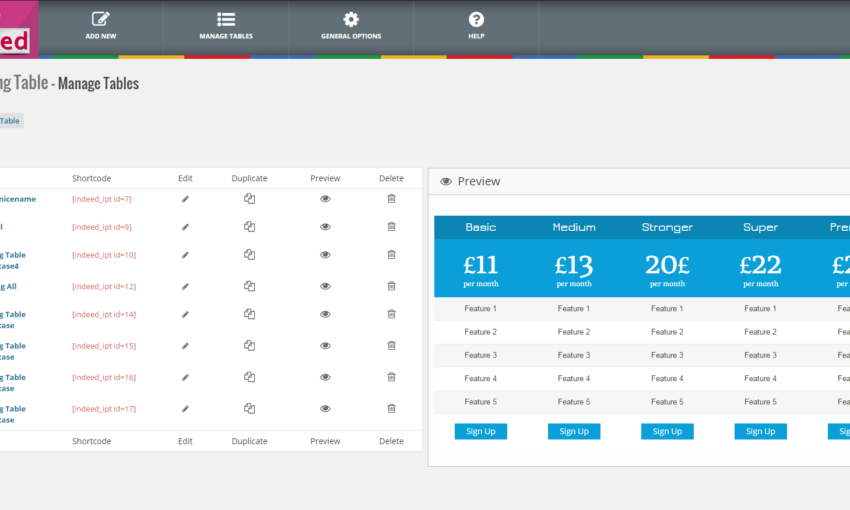Select the Medium plan £13 price block
Image resolution: width=850 pixels, height=510 pixels.
pyautogui.click(x=574, y=269)
